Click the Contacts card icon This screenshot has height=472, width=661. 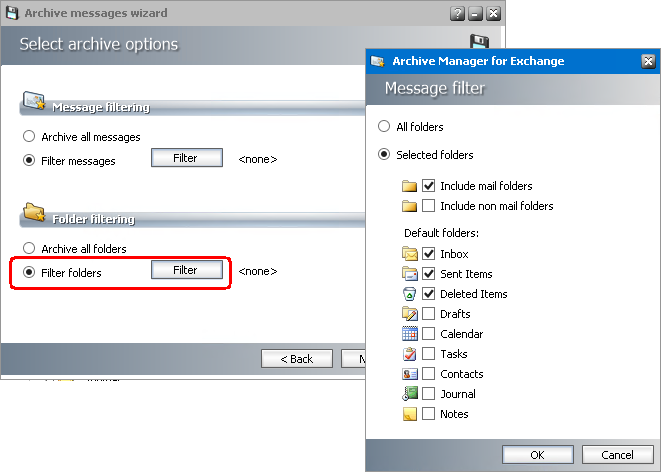(x=410, y=374)
